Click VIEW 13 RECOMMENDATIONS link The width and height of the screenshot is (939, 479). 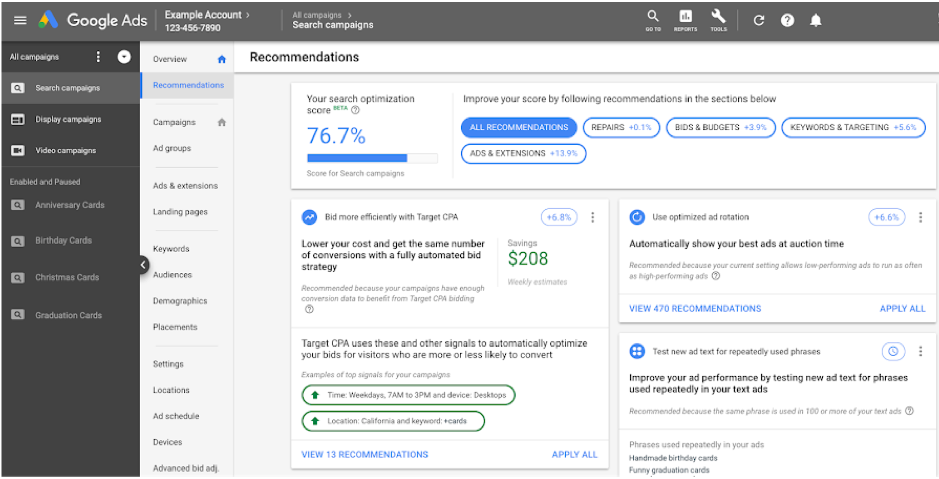[x=365, y=454]
